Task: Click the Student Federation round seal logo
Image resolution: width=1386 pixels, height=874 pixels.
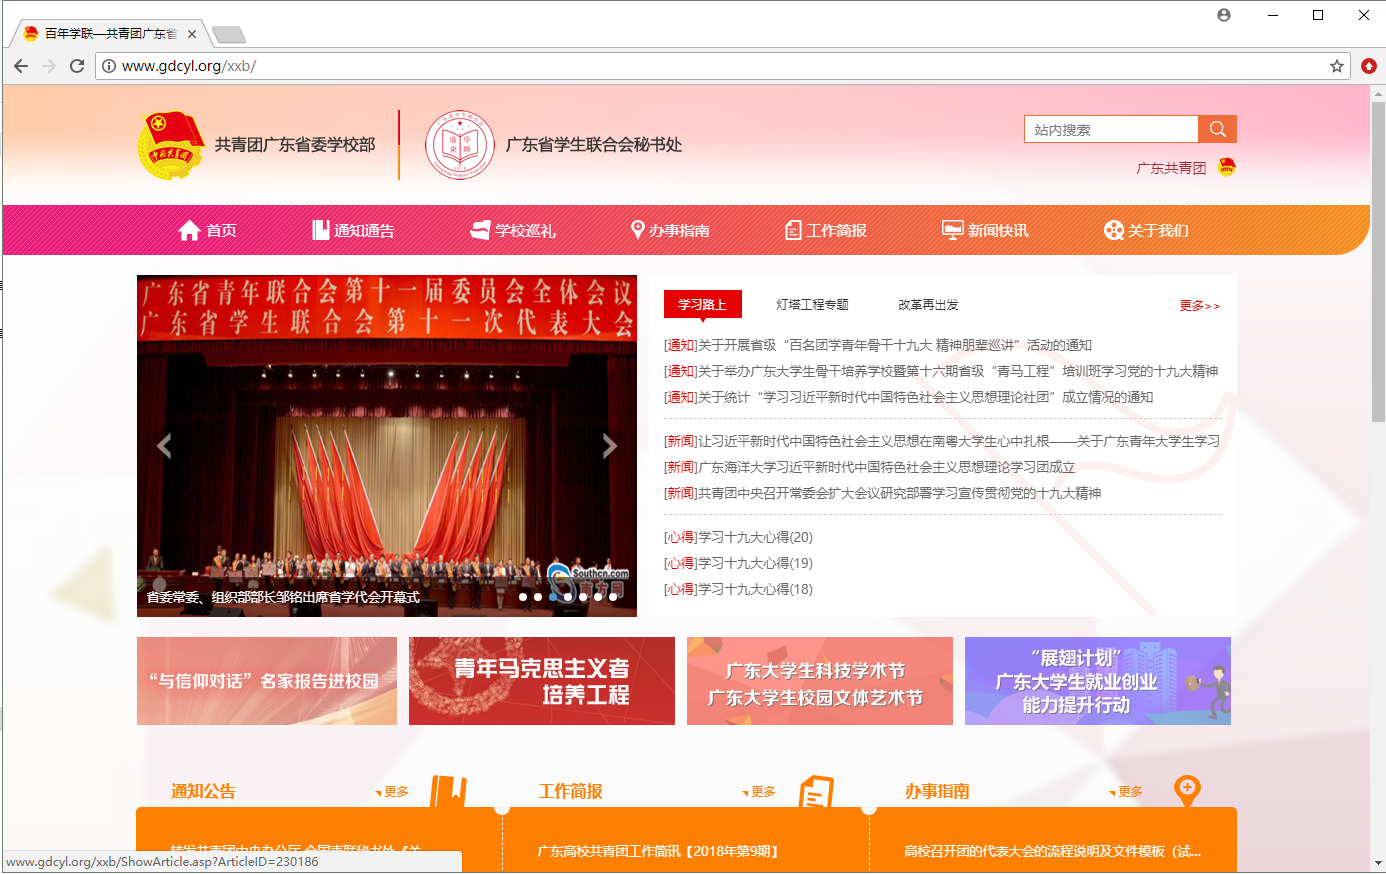Action: click(x=460, y=146)
